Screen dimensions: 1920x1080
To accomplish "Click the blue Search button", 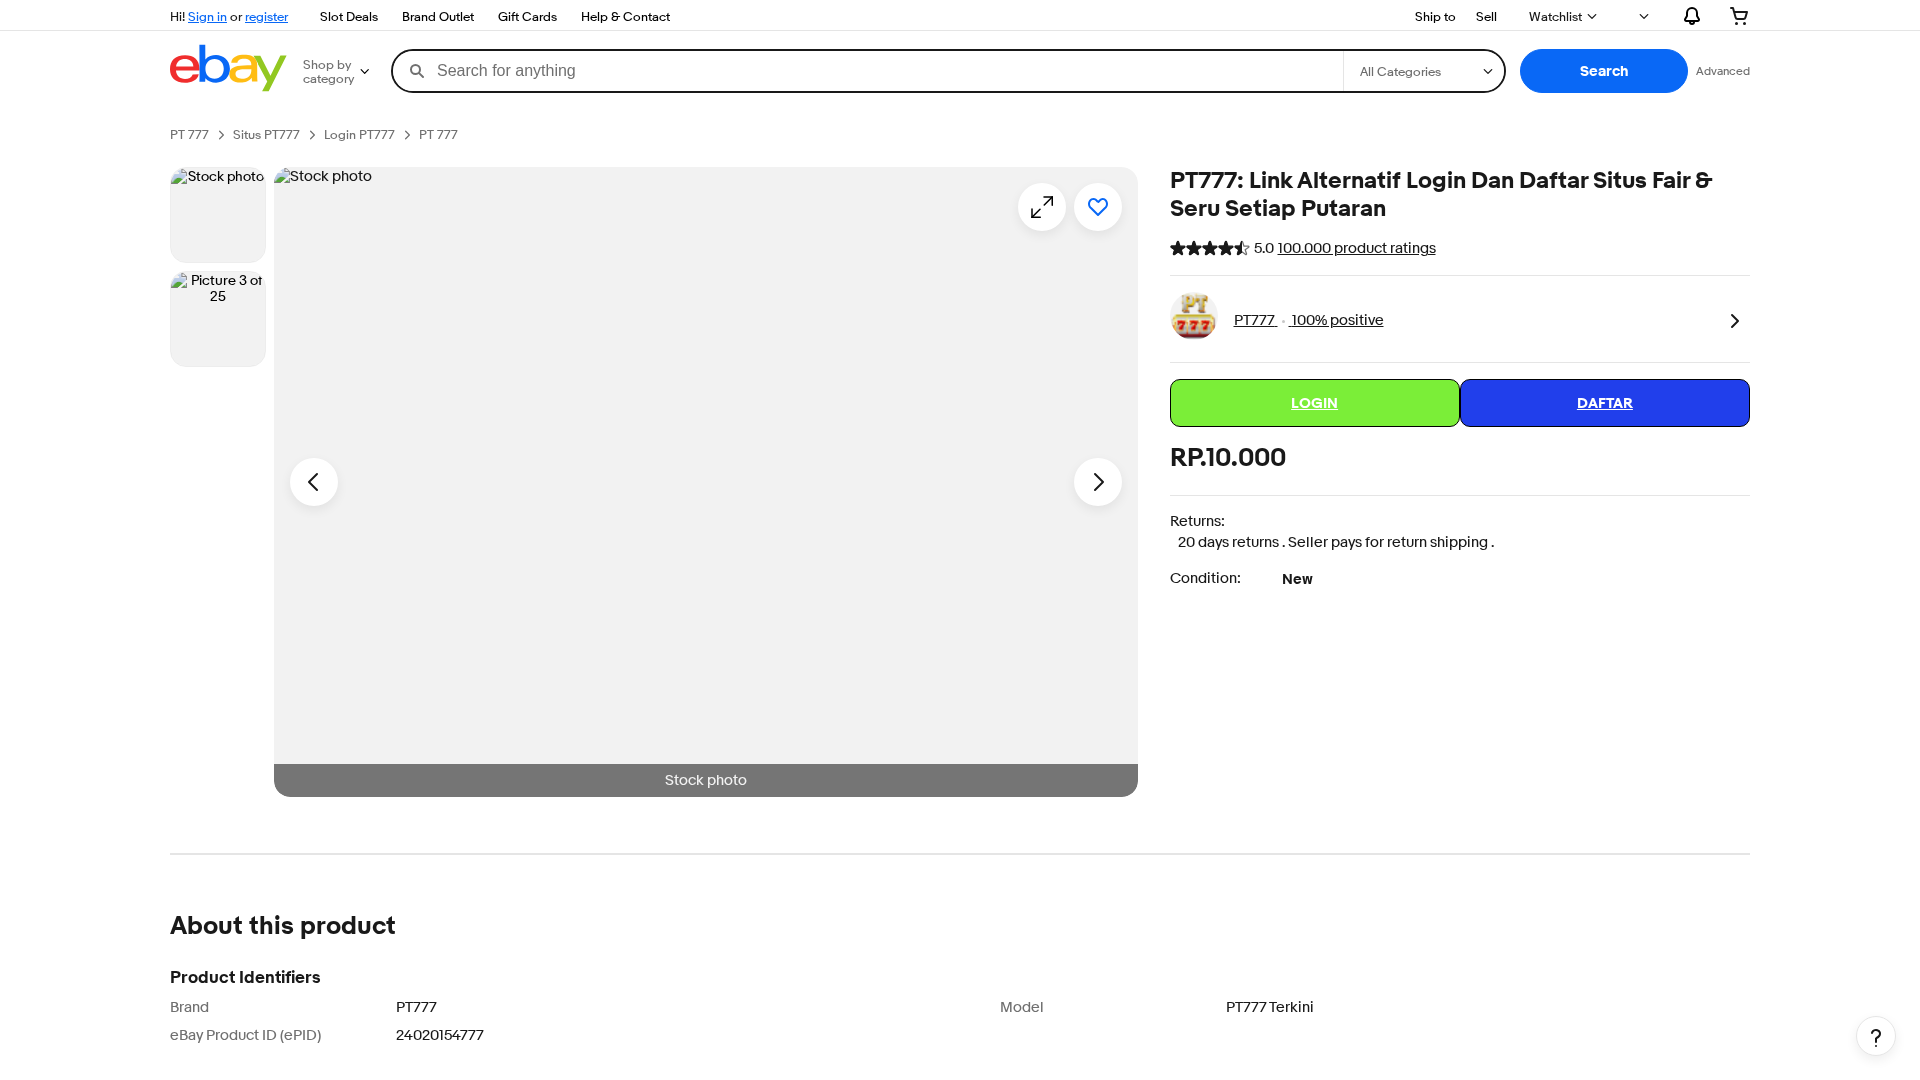I will [1604, 71].
